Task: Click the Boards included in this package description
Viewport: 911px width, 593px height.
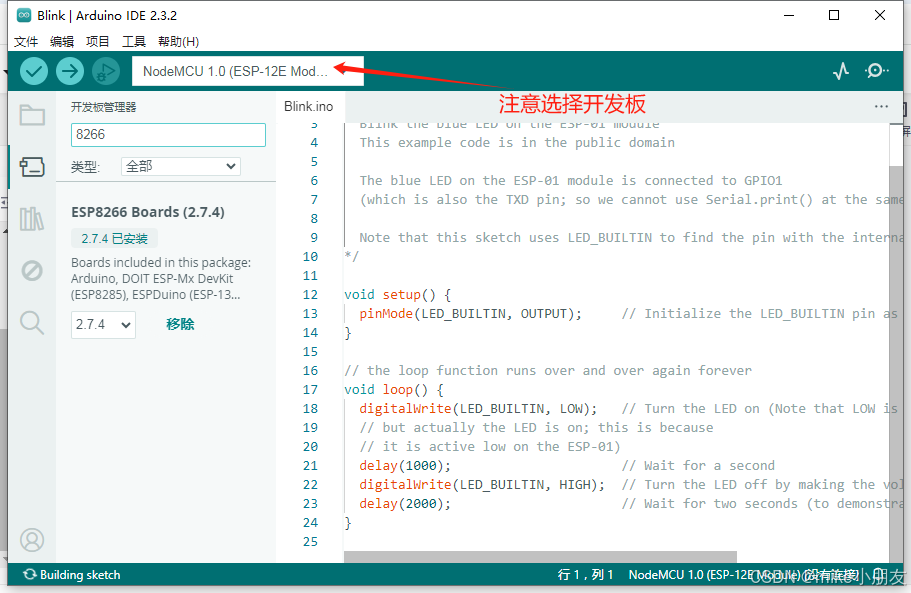Action: (x=161, y=279)
